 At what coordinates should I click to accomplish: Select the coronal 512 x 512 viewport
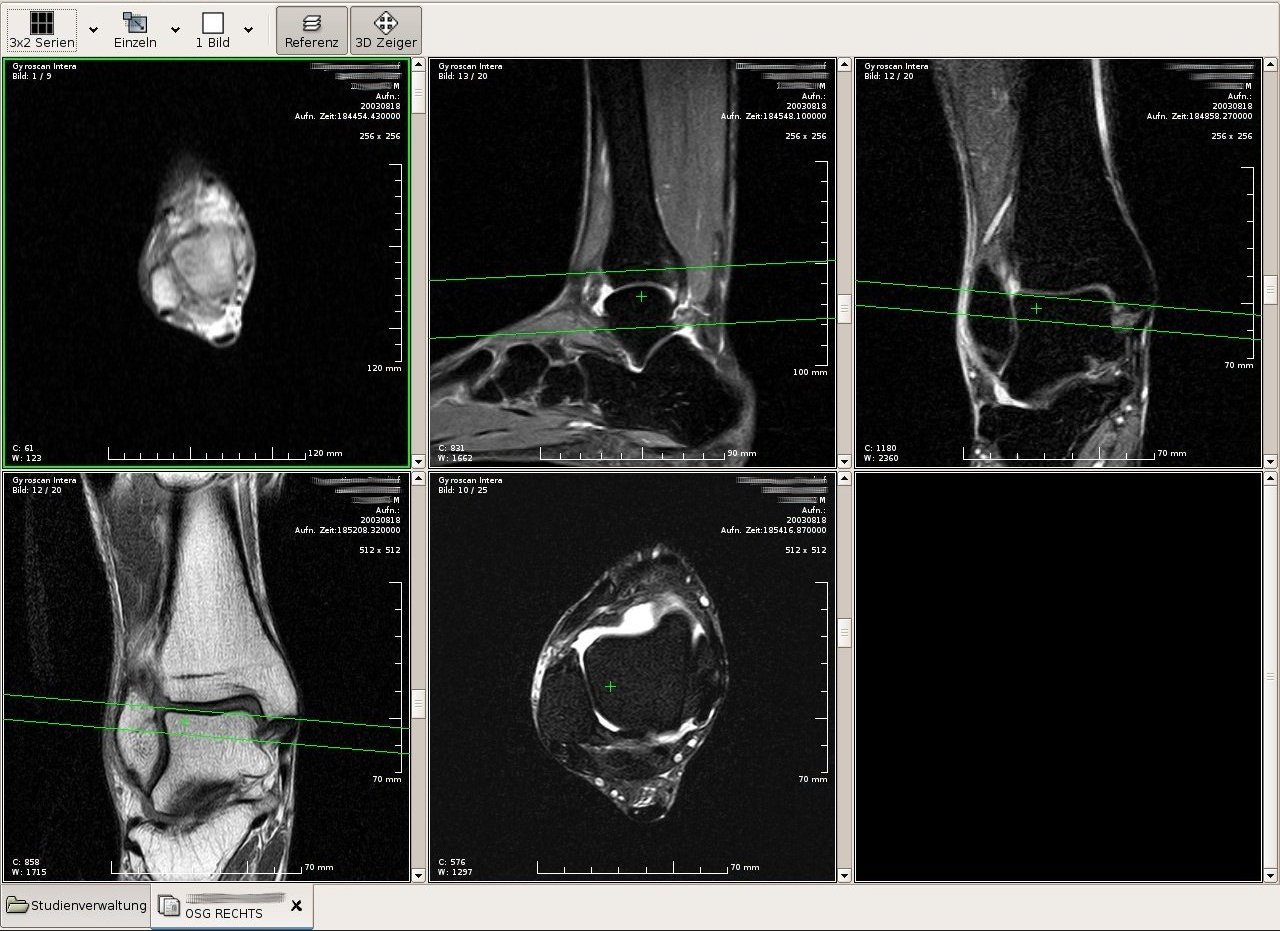(207, 677)
